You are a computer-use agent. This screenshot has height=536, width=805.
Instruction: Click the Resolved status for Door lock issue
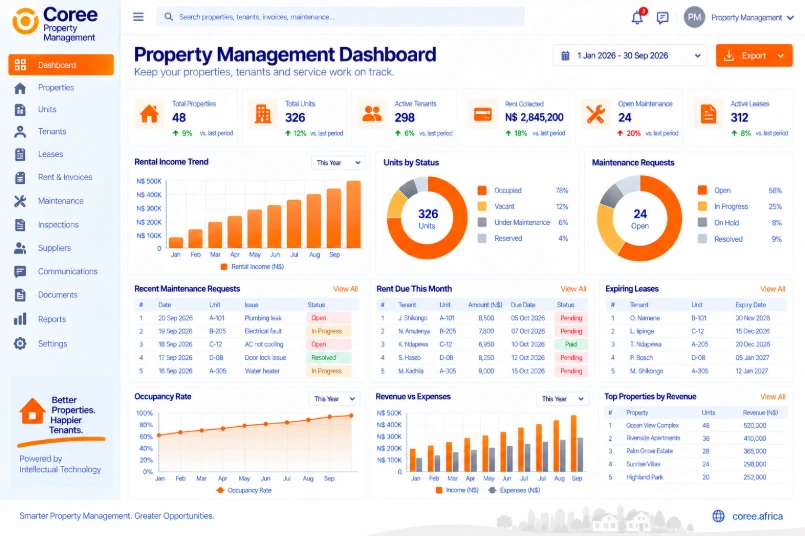(329, 358)
